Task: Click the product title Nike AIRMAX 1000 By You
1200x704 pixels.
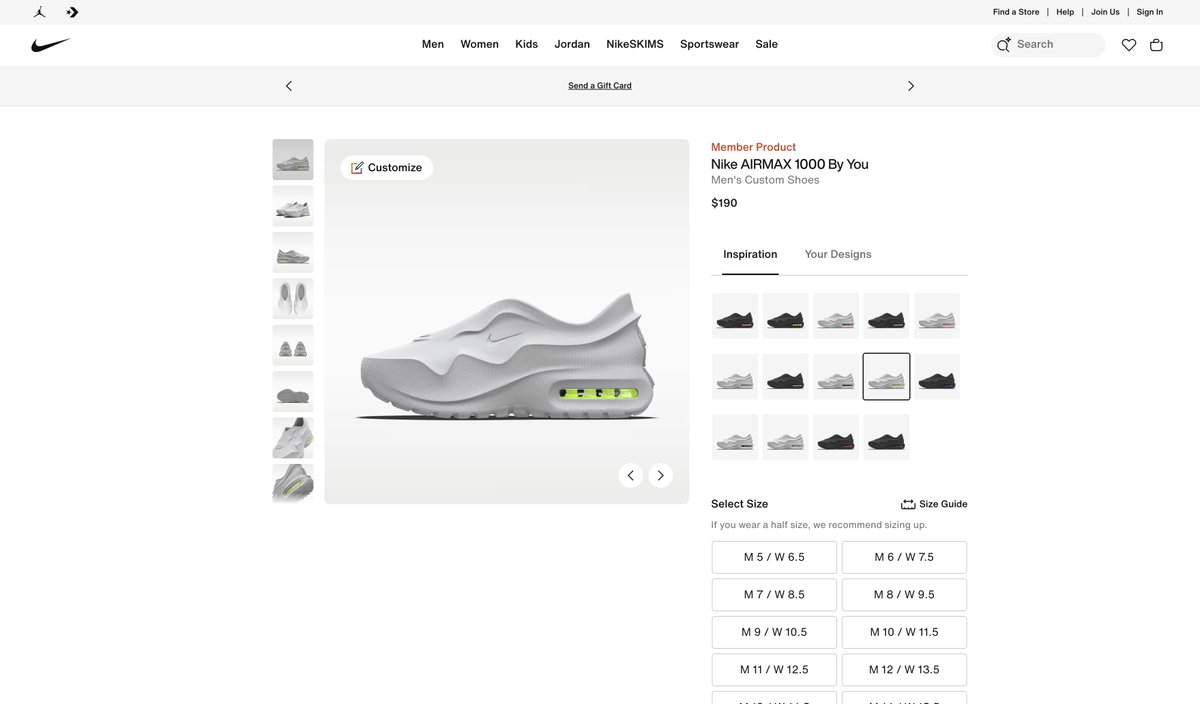Action: (x=790, y=164)
